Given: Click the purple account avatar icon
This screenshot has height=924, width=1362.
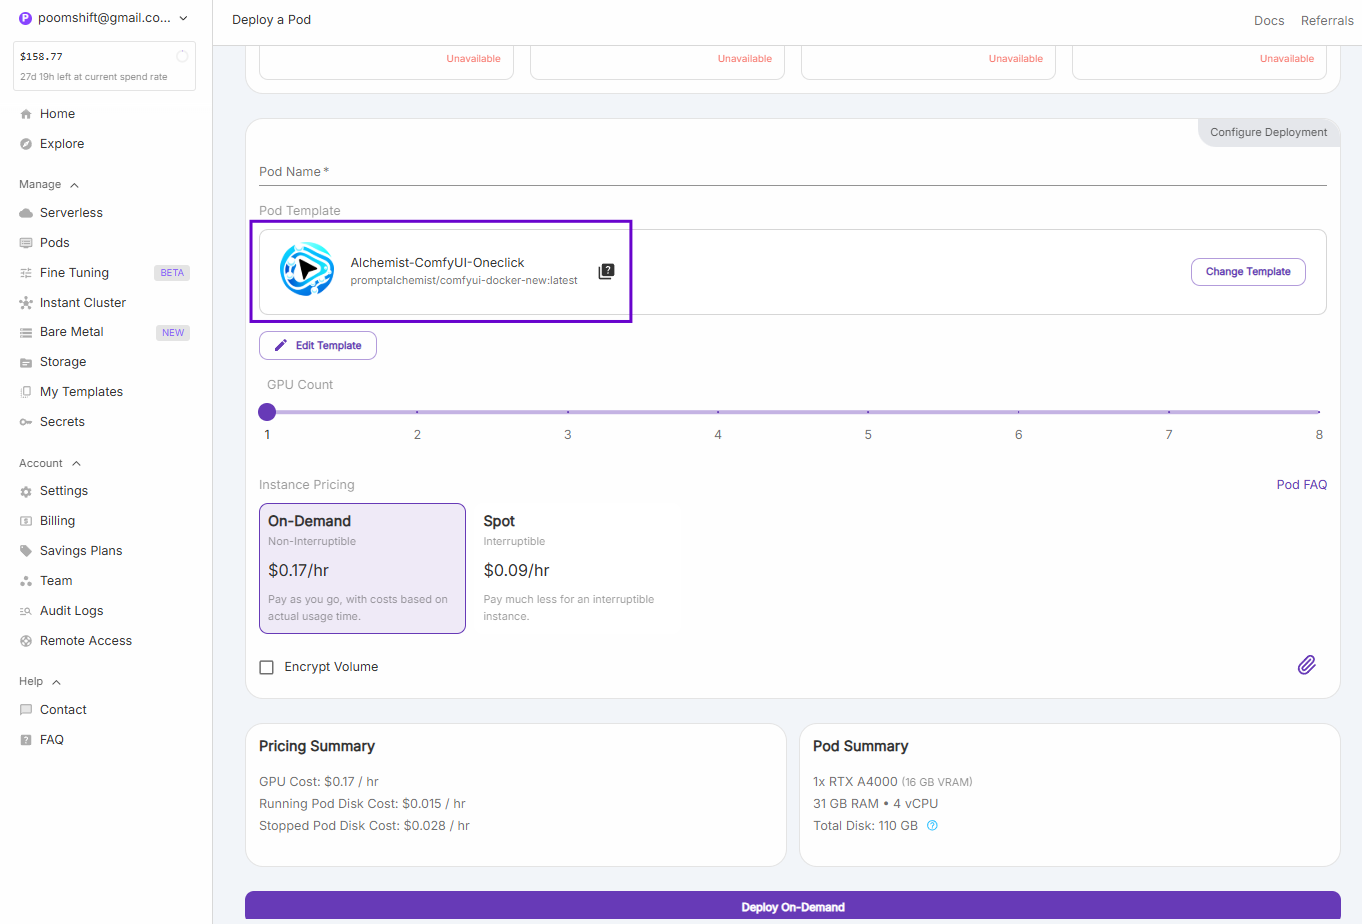Looking at the screenshot, I should (26, 18).
